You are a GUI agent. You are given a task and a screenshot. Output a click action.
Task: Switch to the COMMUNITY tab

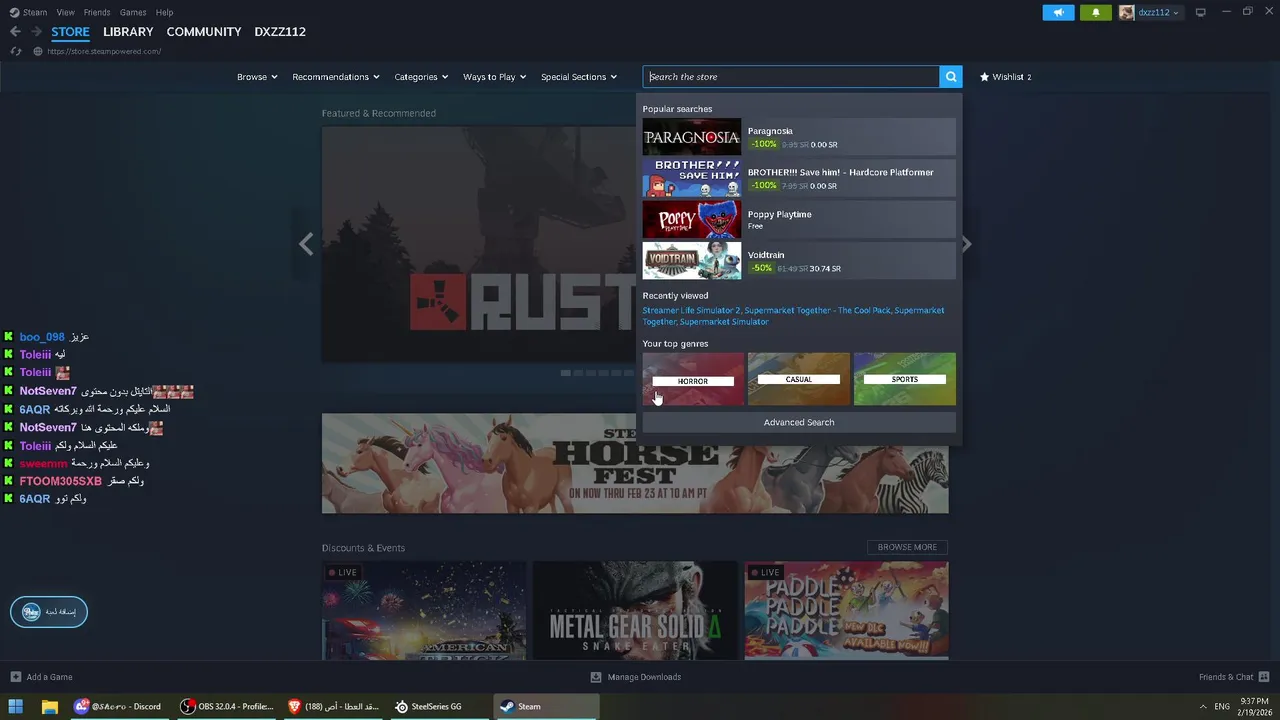point(204,32)
